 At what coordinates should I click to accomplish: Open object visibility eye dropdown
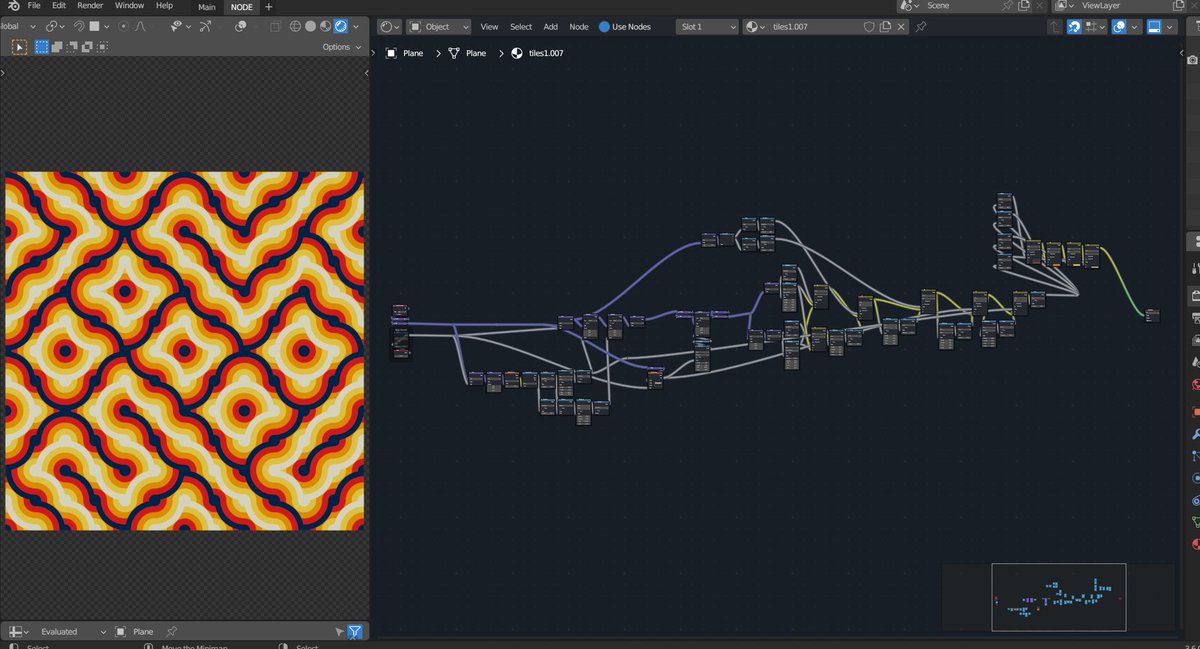180,26
